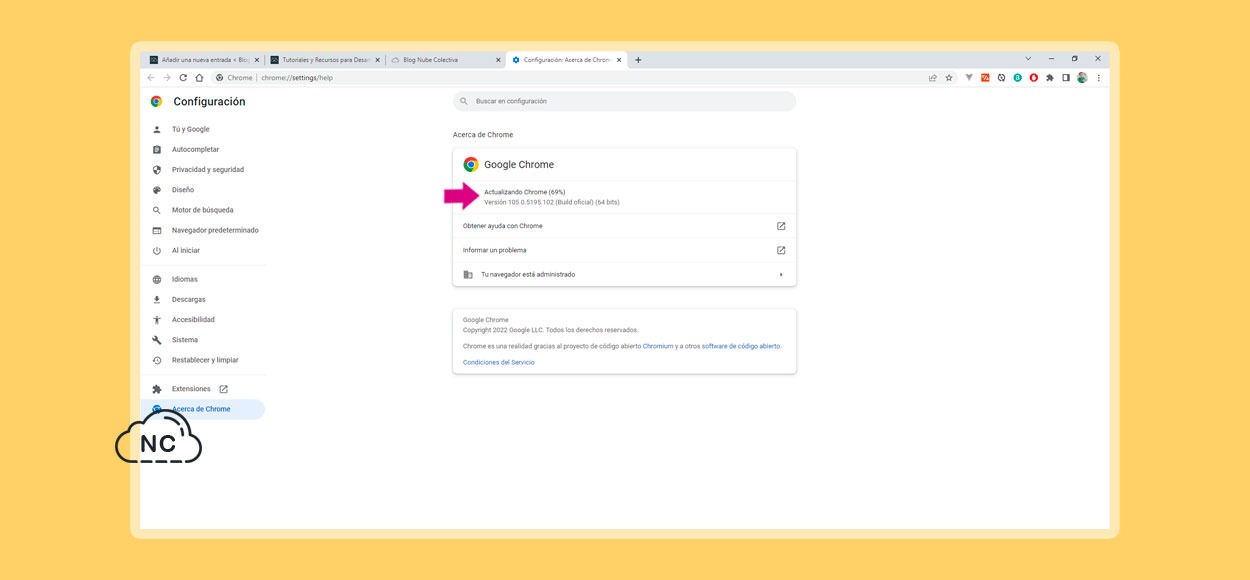Select 'Motor de búsqueda' in sidebar
The width and height of the screenshot is (1250, 580).
tap(203, 210)
